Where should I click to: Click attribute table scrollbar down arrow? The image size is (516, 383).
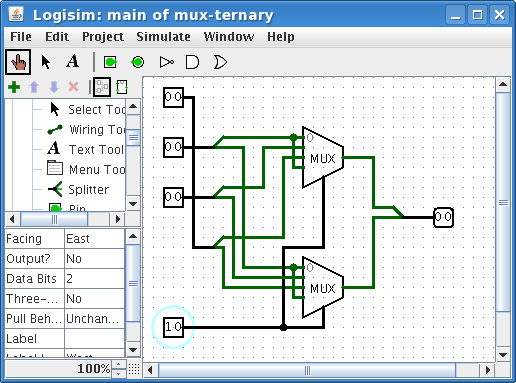point(133,350)
